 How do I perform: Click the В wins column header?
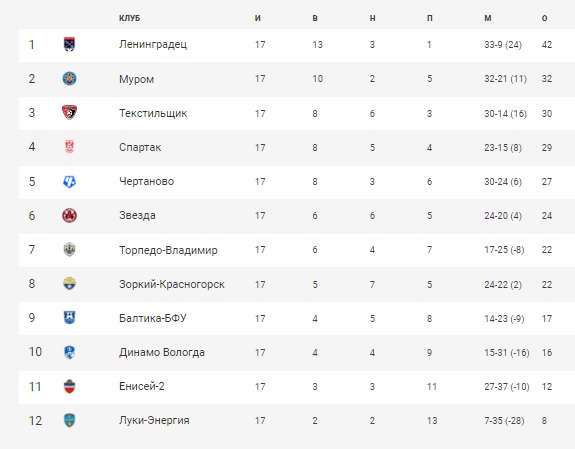315,18
